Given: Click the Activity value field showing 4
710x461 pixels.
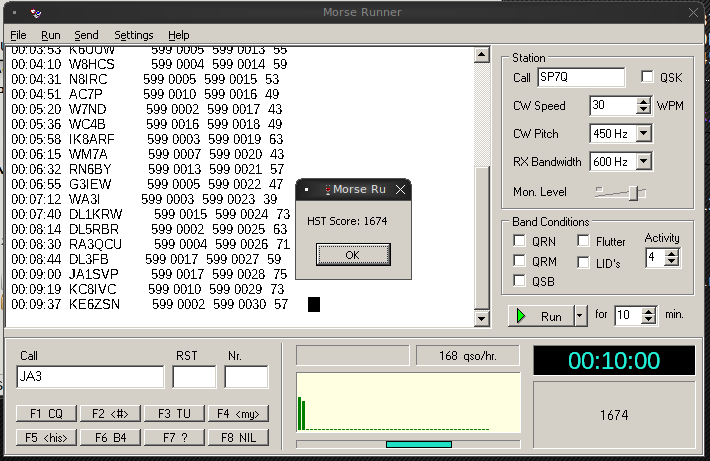Looking at the screenshot, I should tap(656, 258).
